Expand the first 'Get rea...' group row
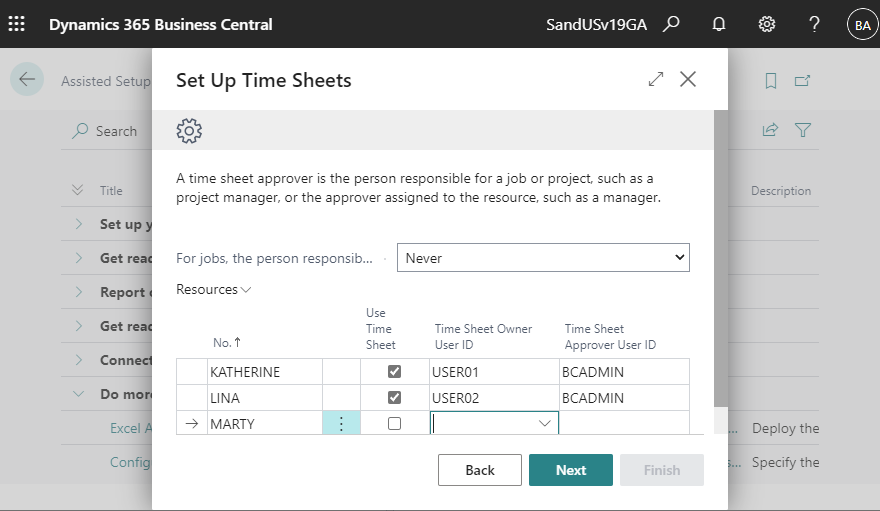The image size is (880, 511). point(79,258)
